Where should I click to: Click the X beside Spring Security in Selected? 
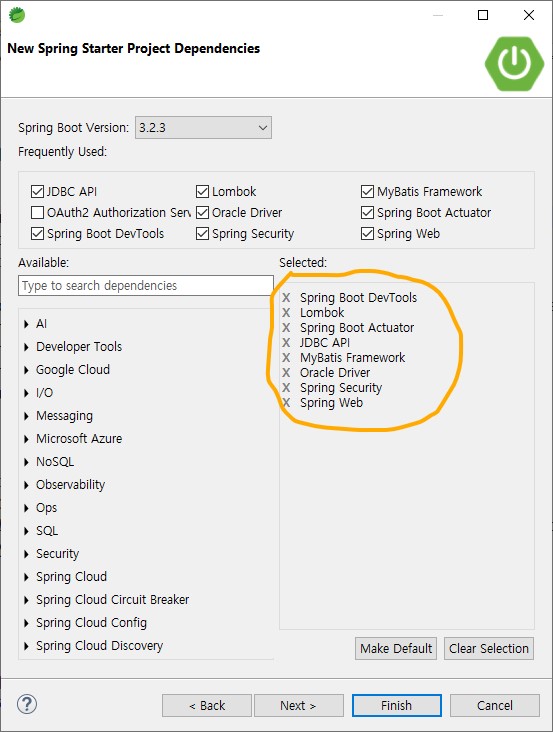pyautogui.click(x=286, y=387)
